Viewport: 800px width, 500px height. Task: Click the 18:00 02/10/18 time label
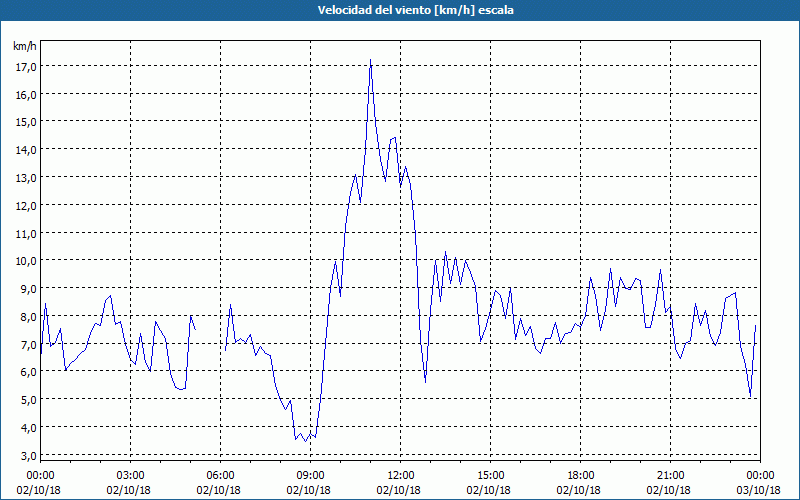(x=580, y=483)
